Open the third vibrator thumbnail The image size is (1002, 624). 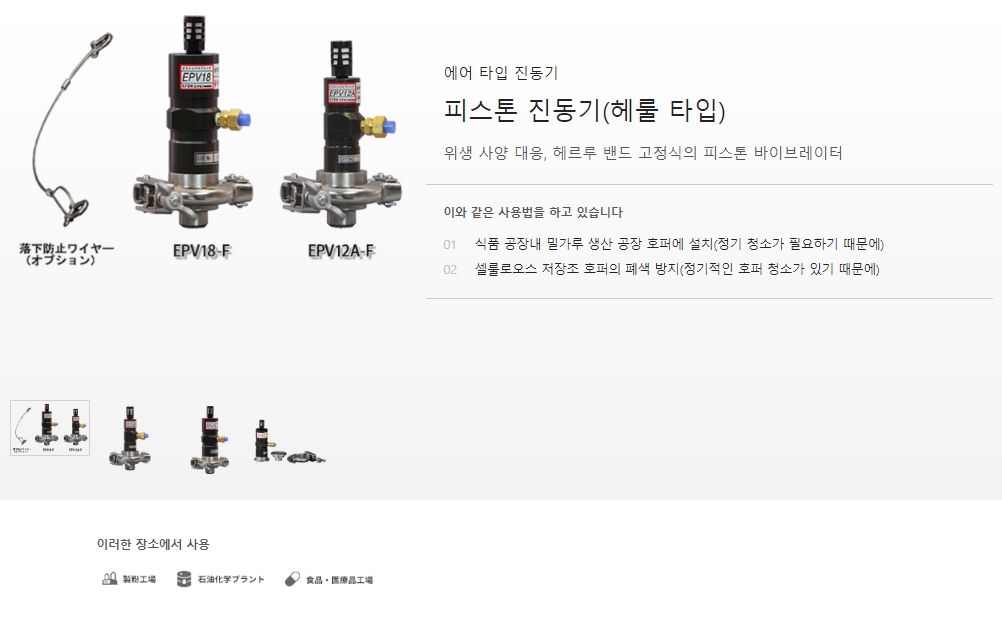(x=210, y=439)
